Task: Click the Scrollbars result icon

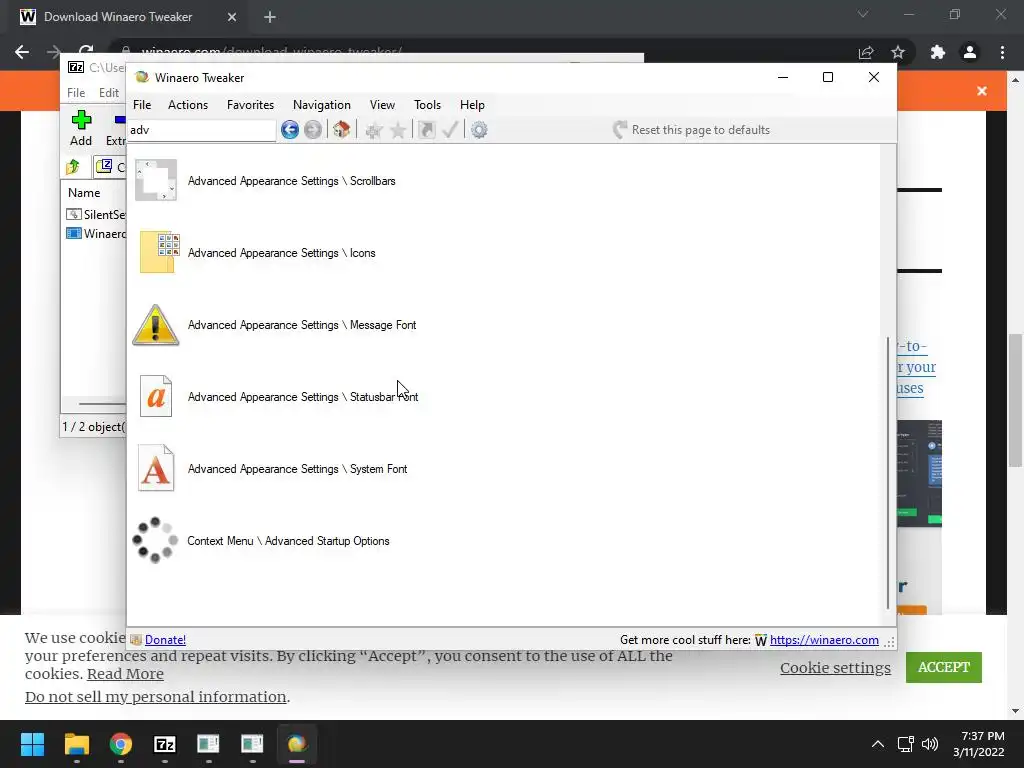Action: point(155,180)
